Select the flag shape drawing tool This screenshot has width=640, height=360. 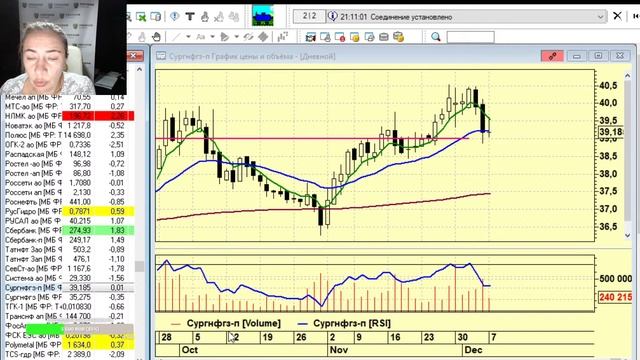[224, 37]
